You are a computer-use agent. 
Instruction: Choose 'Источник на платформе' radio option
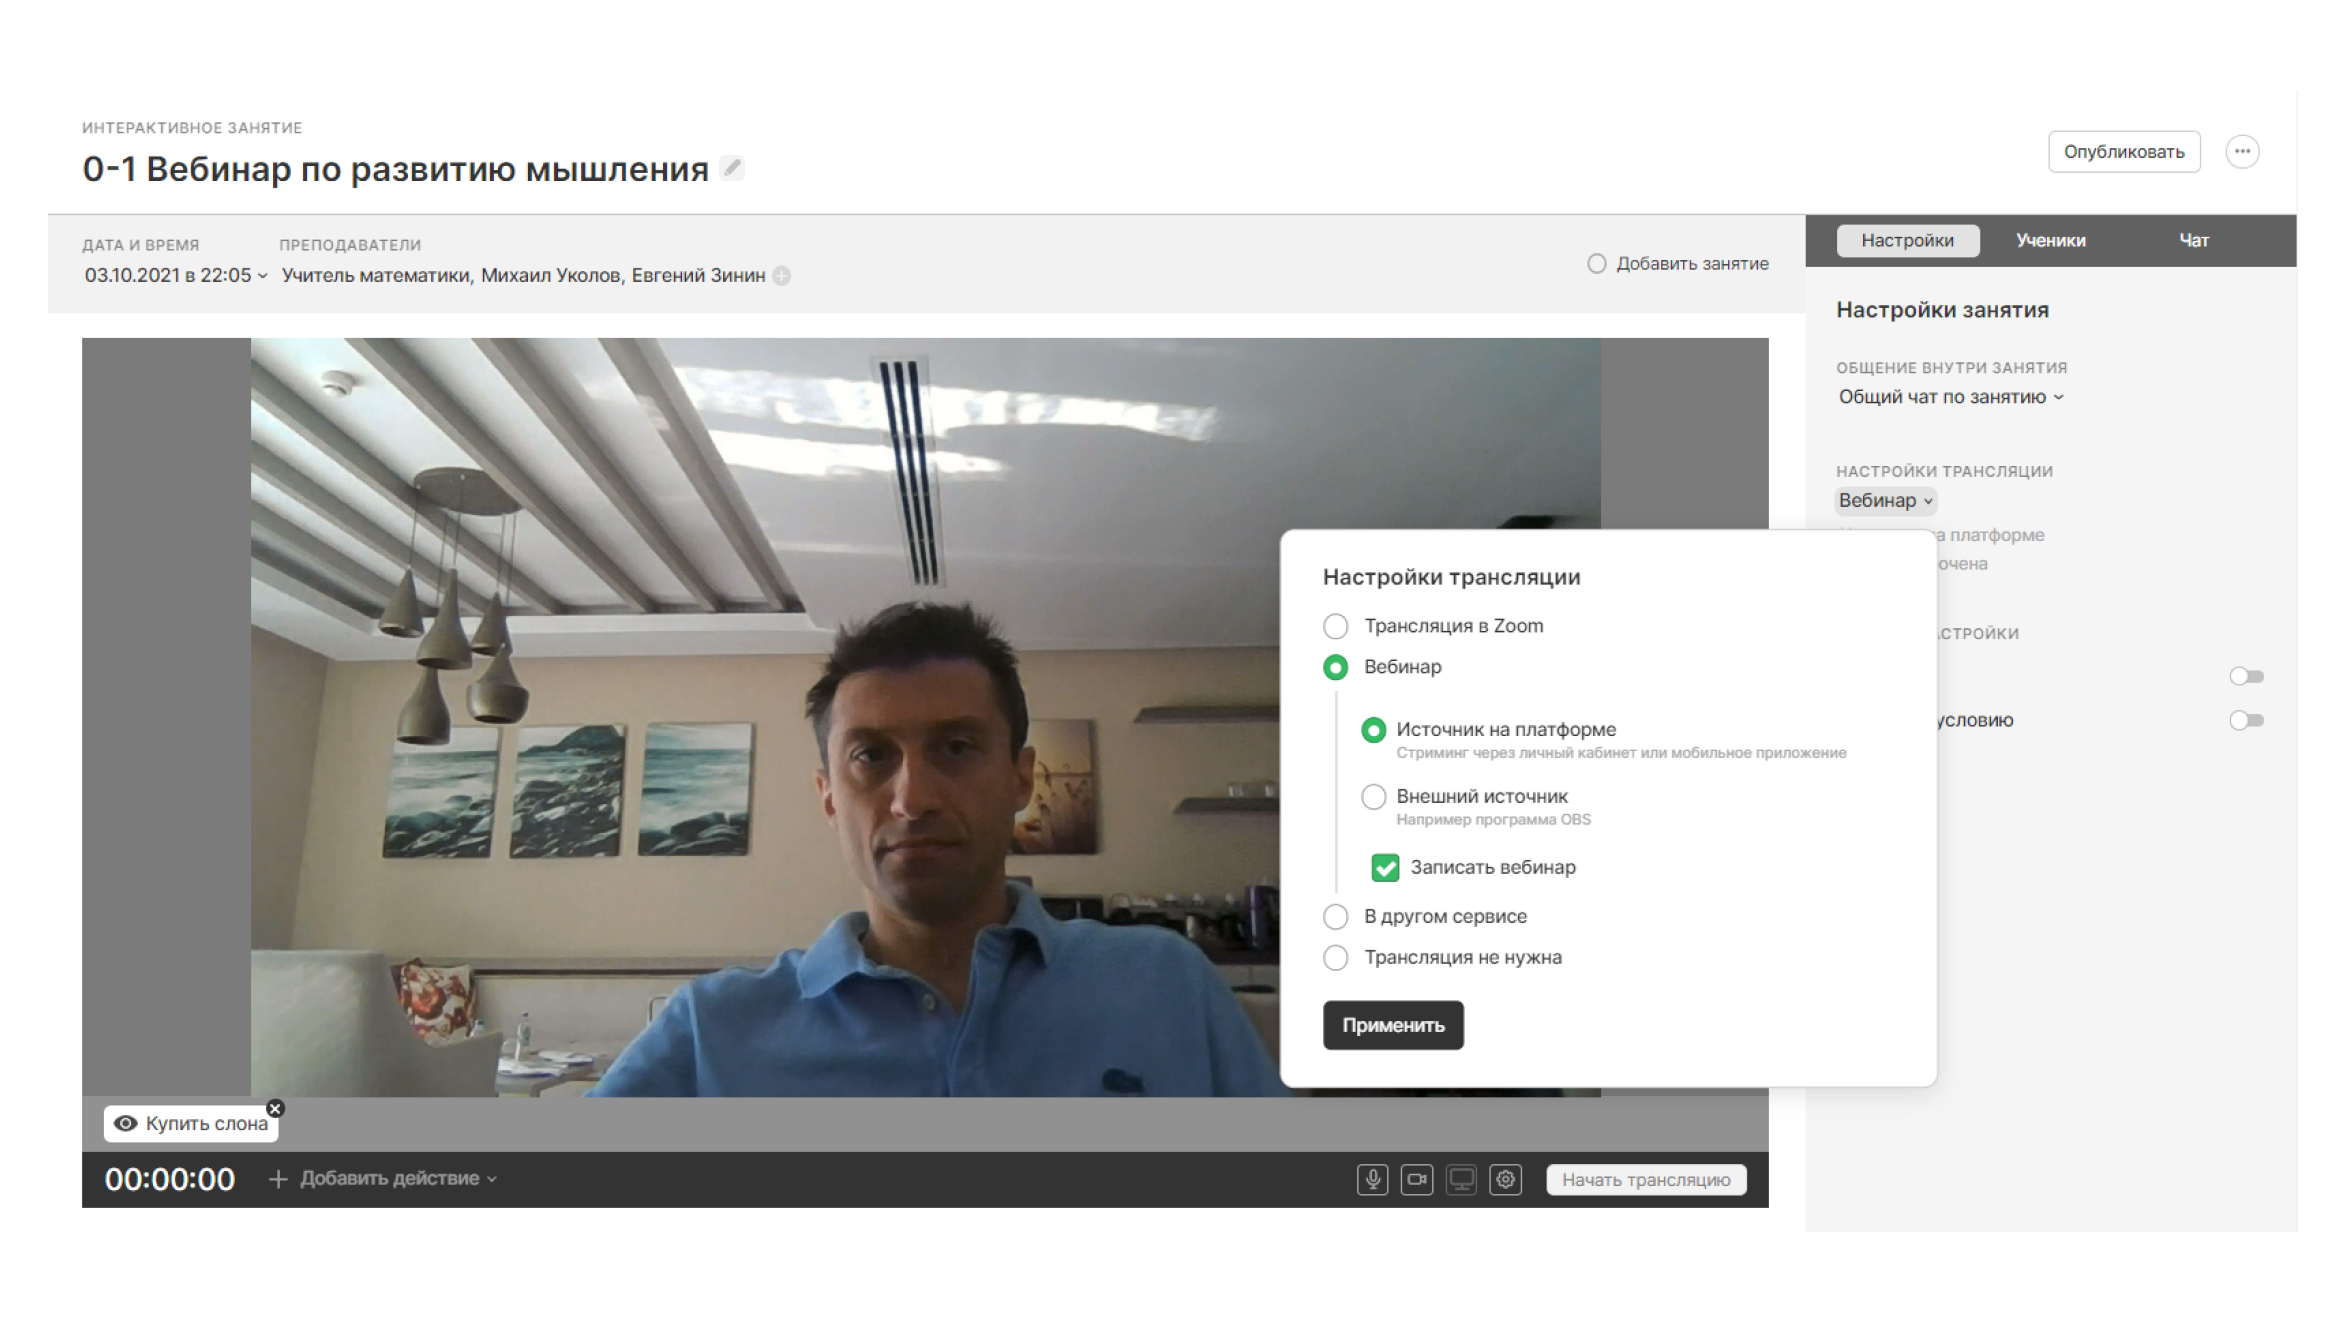1374,730
